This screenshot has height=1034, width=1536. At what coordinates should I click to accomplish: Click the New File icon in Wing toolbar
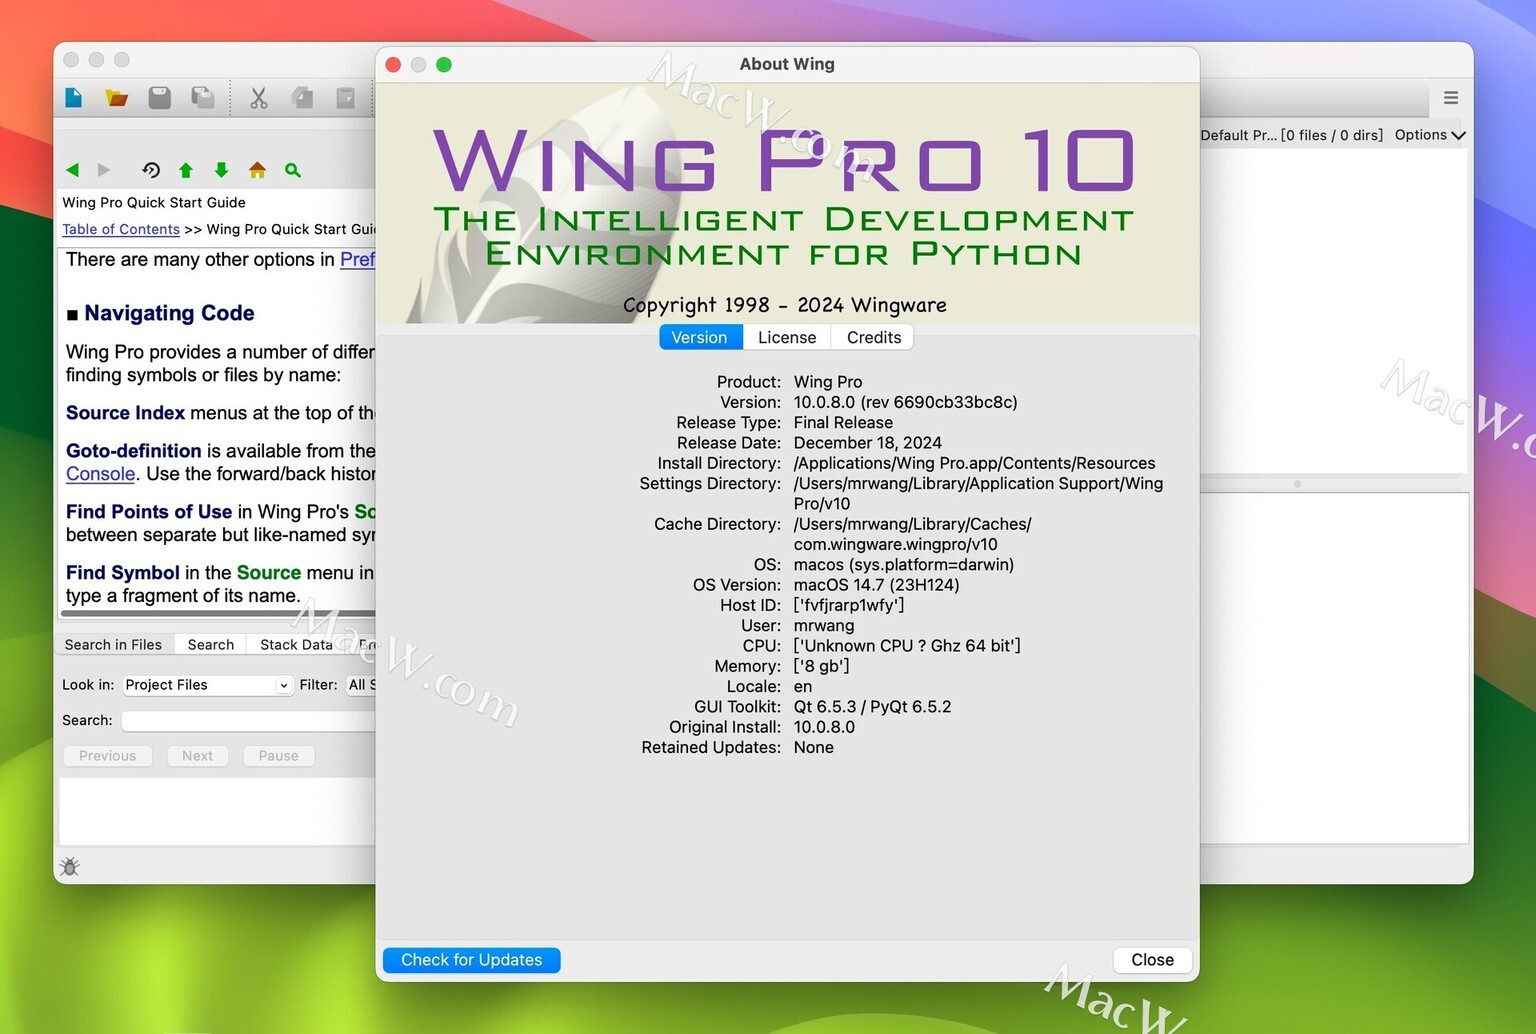pyautogui.click(x=74, y=97)
